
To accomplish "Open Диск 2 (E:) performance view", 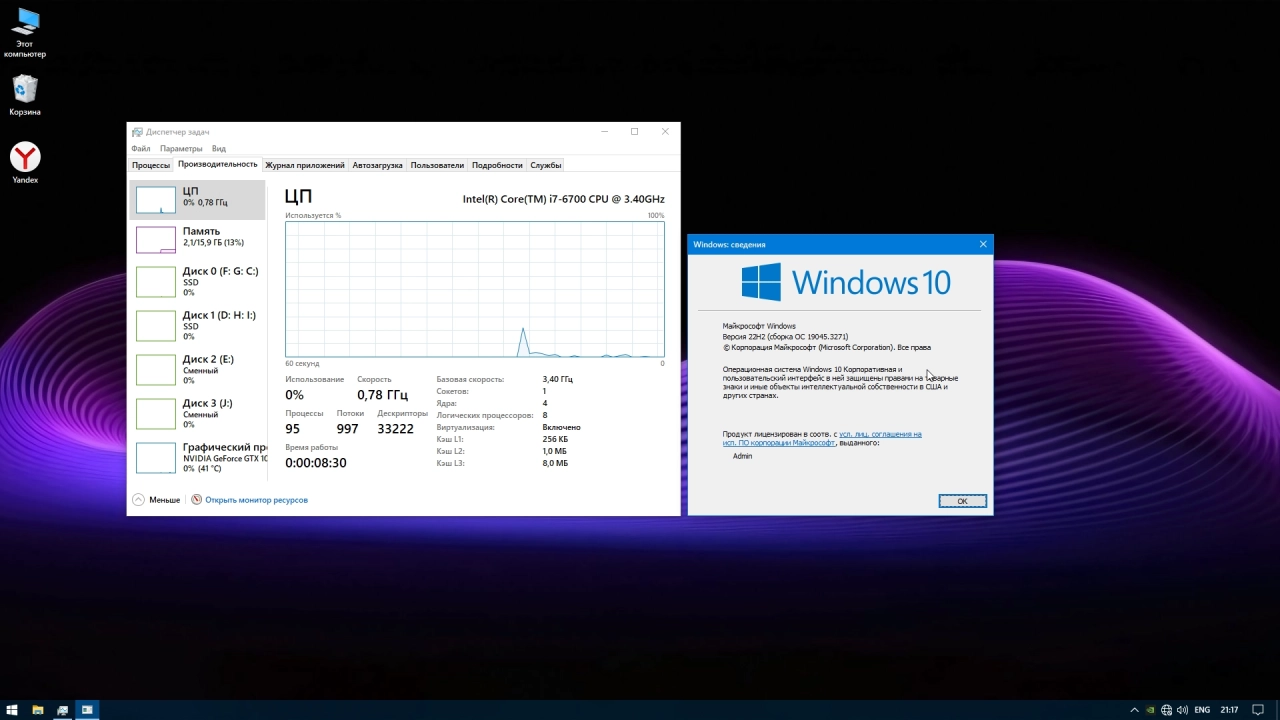I will tap(198, 370).
